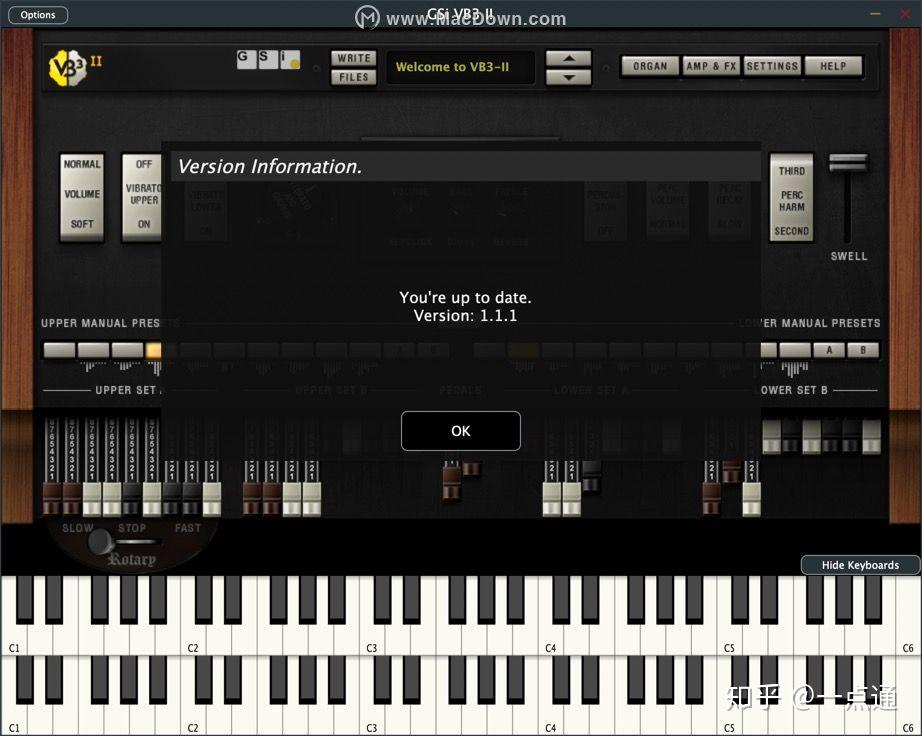Screen dimensions: 922x736
Task: Click the Rotary speed knob
Action: (x=101, y=542)
